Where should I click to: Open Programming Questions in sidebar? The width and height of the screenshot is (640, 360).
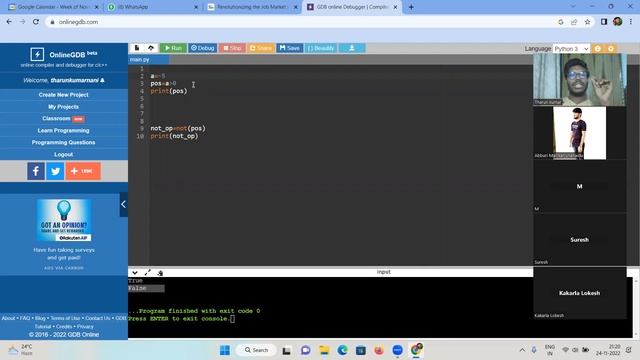[x=64, y=142]
